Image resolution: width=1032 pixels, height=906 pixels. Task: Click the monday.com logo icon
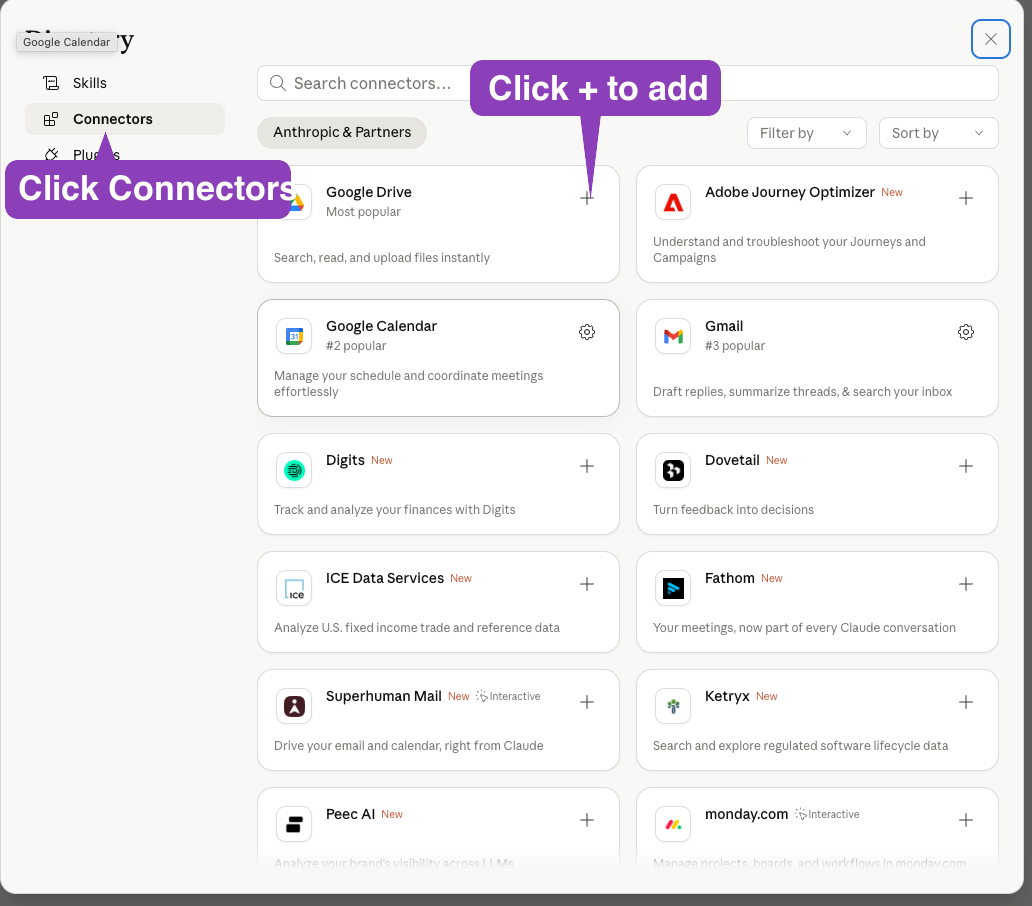[x=673, y=824]
